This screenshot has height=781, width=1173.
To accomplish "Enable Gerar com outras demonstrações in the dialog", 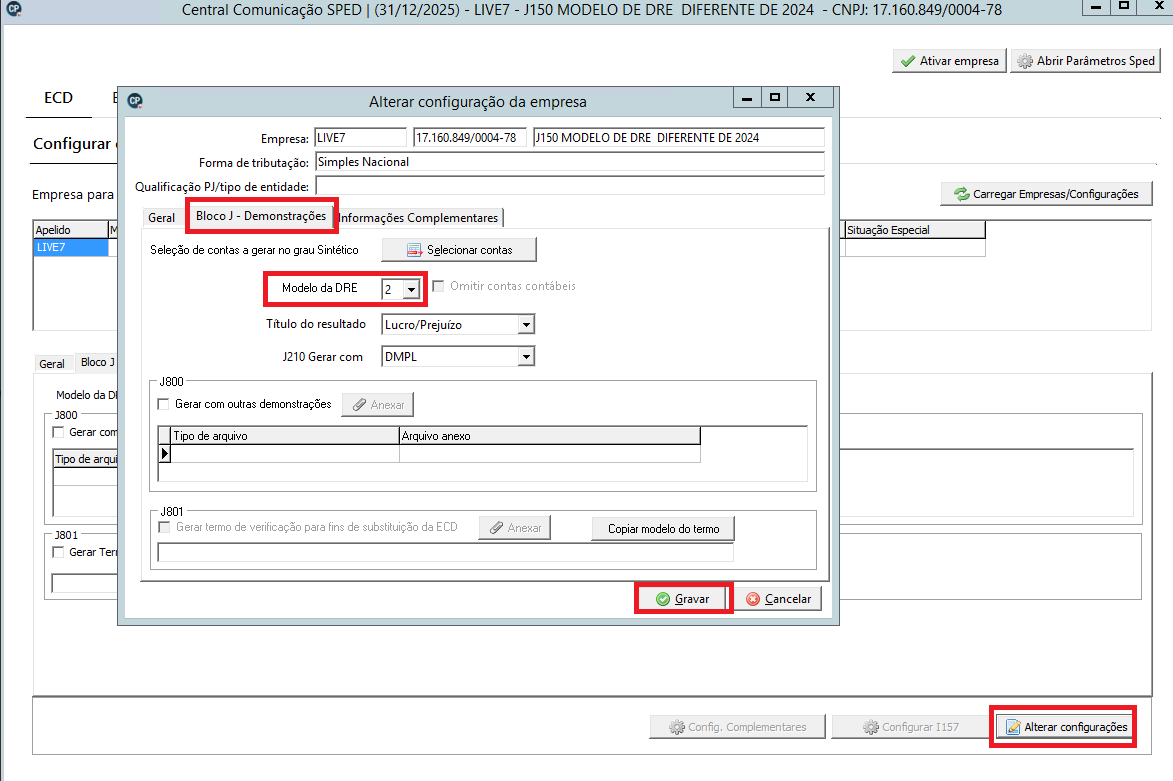I will click(163, 404).
